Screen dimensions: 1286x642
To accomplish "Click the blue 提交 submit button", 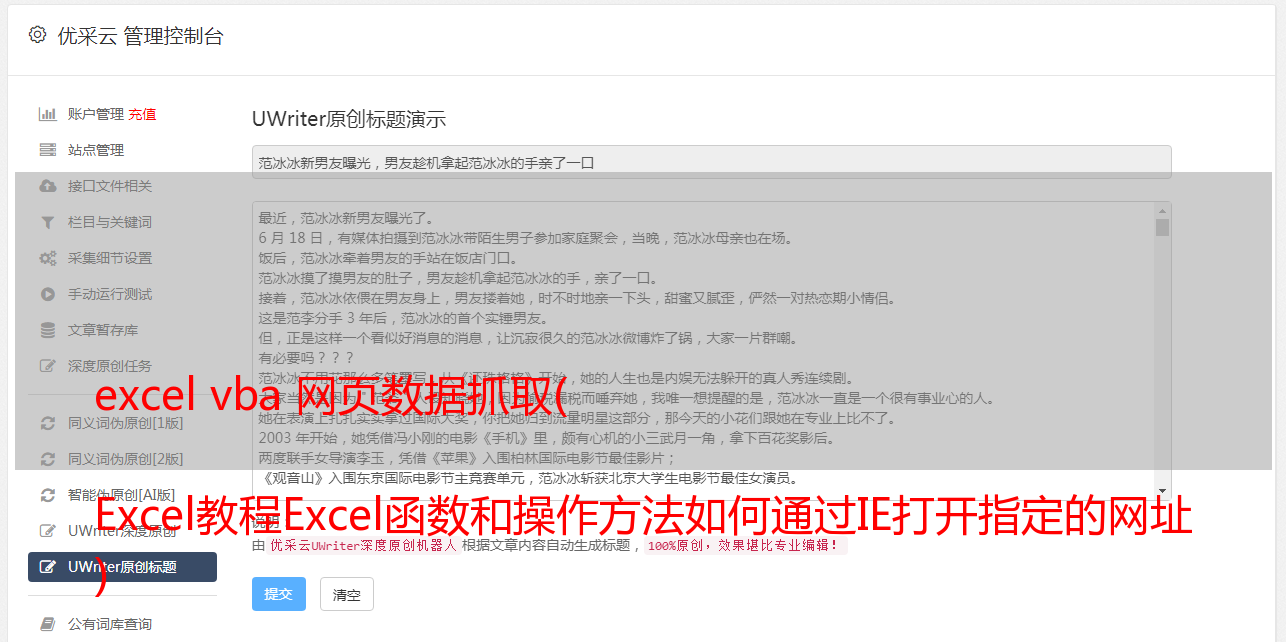I will (x=278, y=594).
